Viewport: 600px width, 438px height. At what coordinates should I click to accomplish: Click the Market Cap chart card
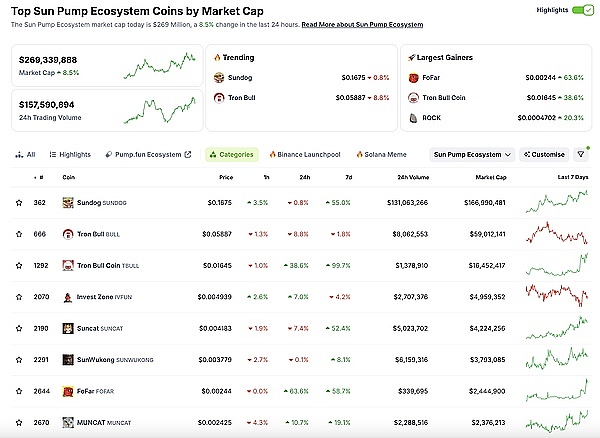pos(105,65)
